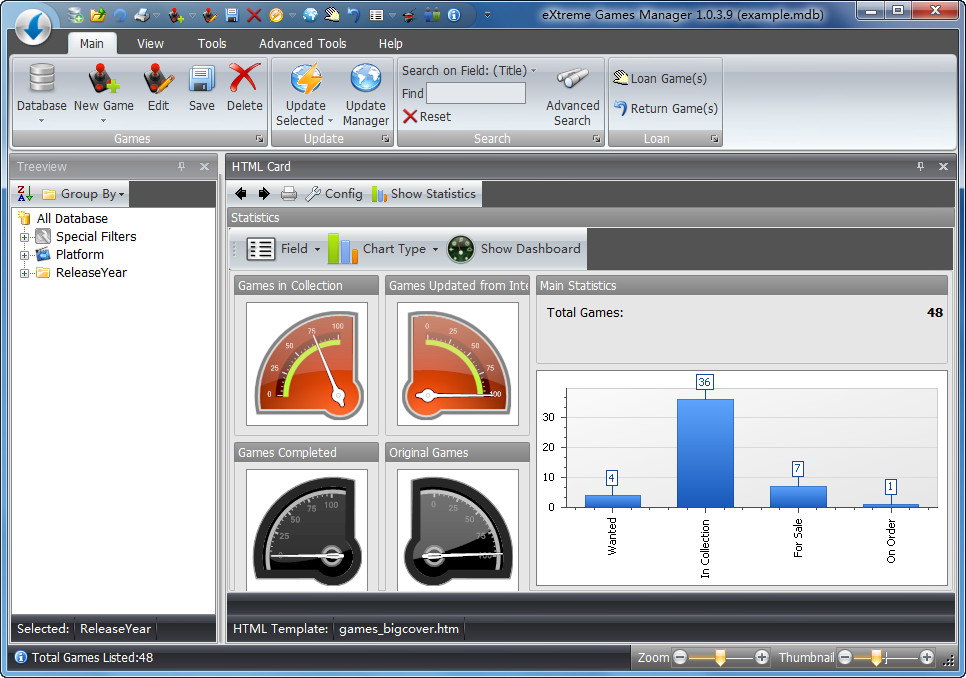Viewport: 966px width, 678px height.
Task: Click the Games Updated from Internet gauge
Action: (458, 364)
